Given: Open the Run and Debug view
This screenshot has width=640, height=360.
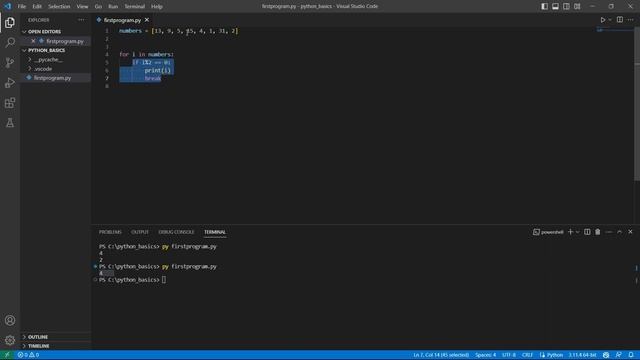Looking at the screenshot, I should pos(10,82).
